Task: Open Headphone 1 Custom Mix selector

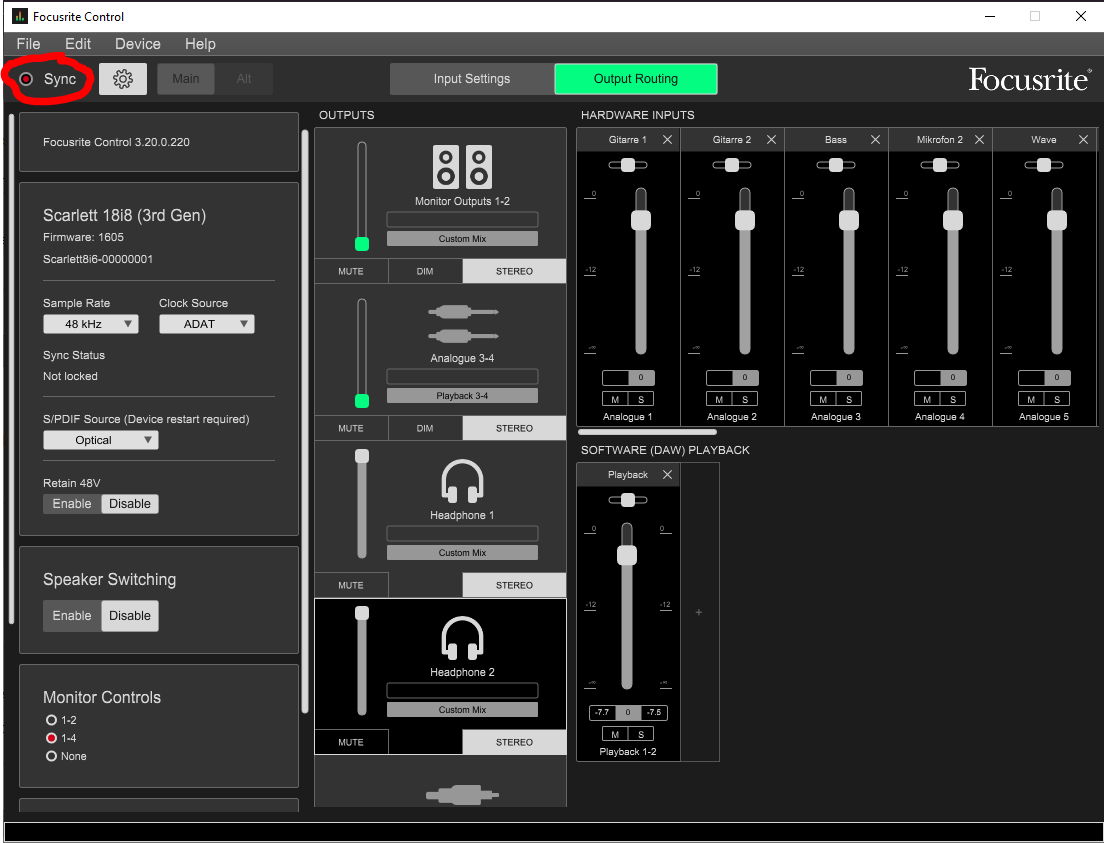Action: [463, 553]
